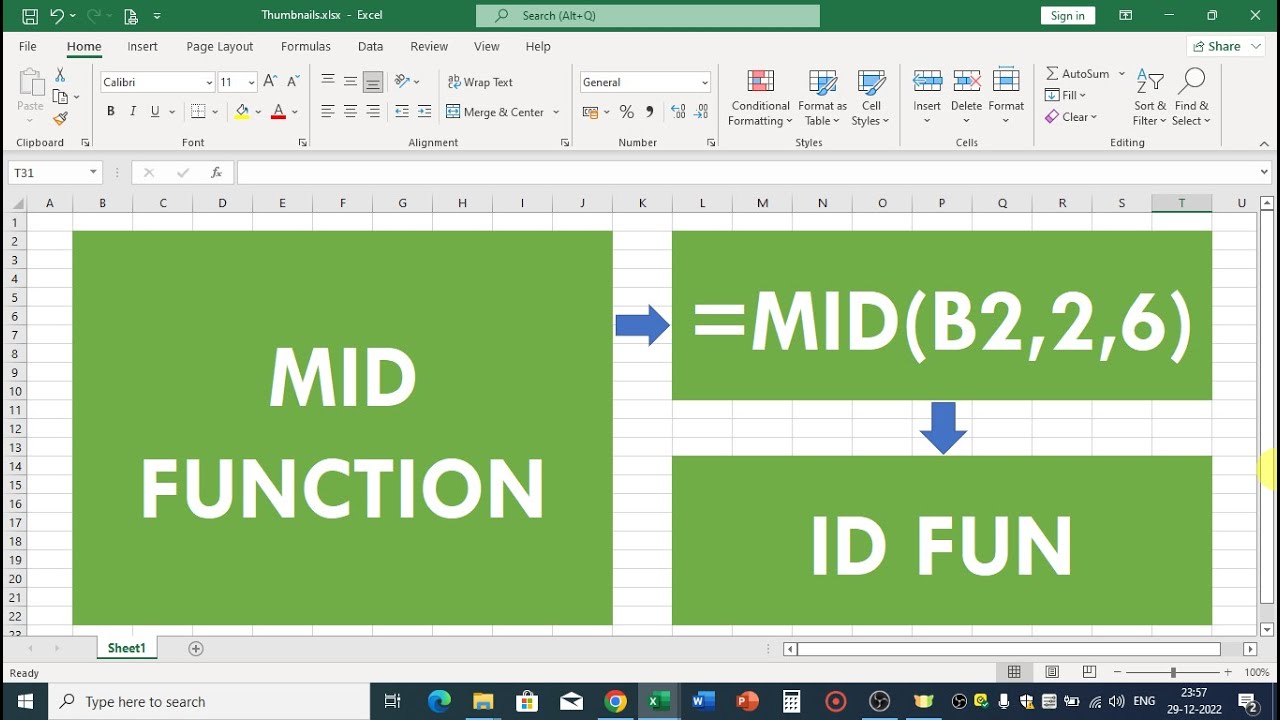The width and height of the screenshot is (1280, 720).
Task: Add a new sheet with plus icon
Action: (196, 649)
